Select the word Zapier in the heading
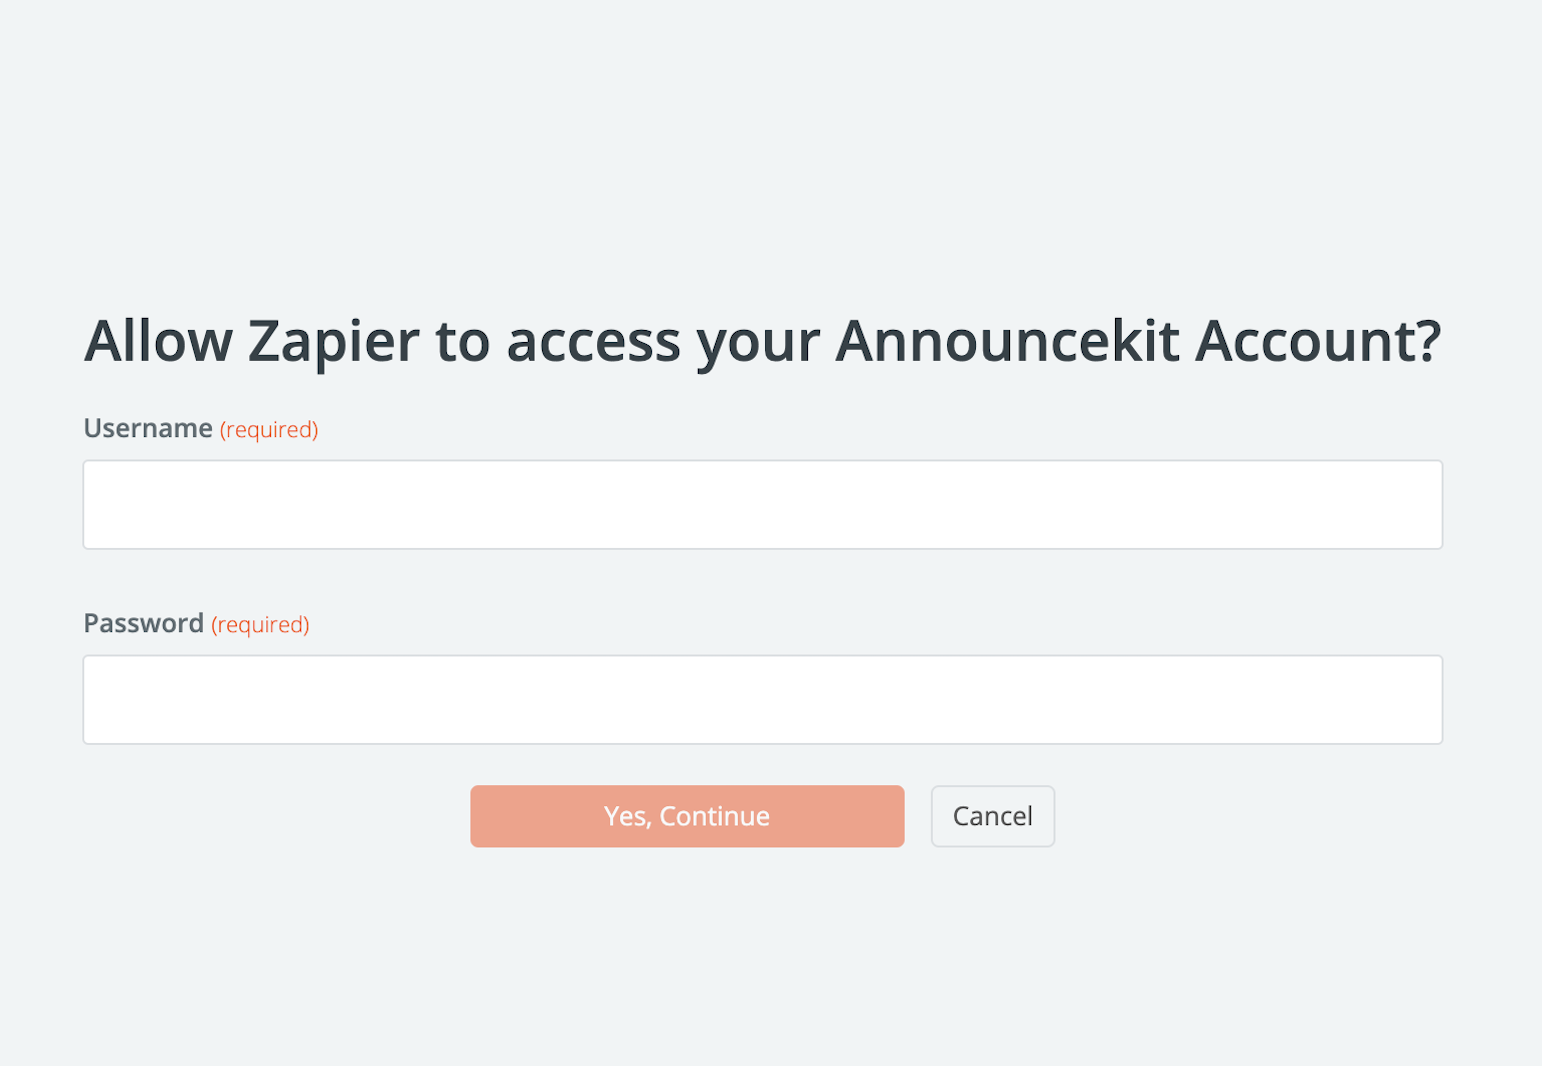The height and width of the screenshot is (1066, 1542). (333, 341)
